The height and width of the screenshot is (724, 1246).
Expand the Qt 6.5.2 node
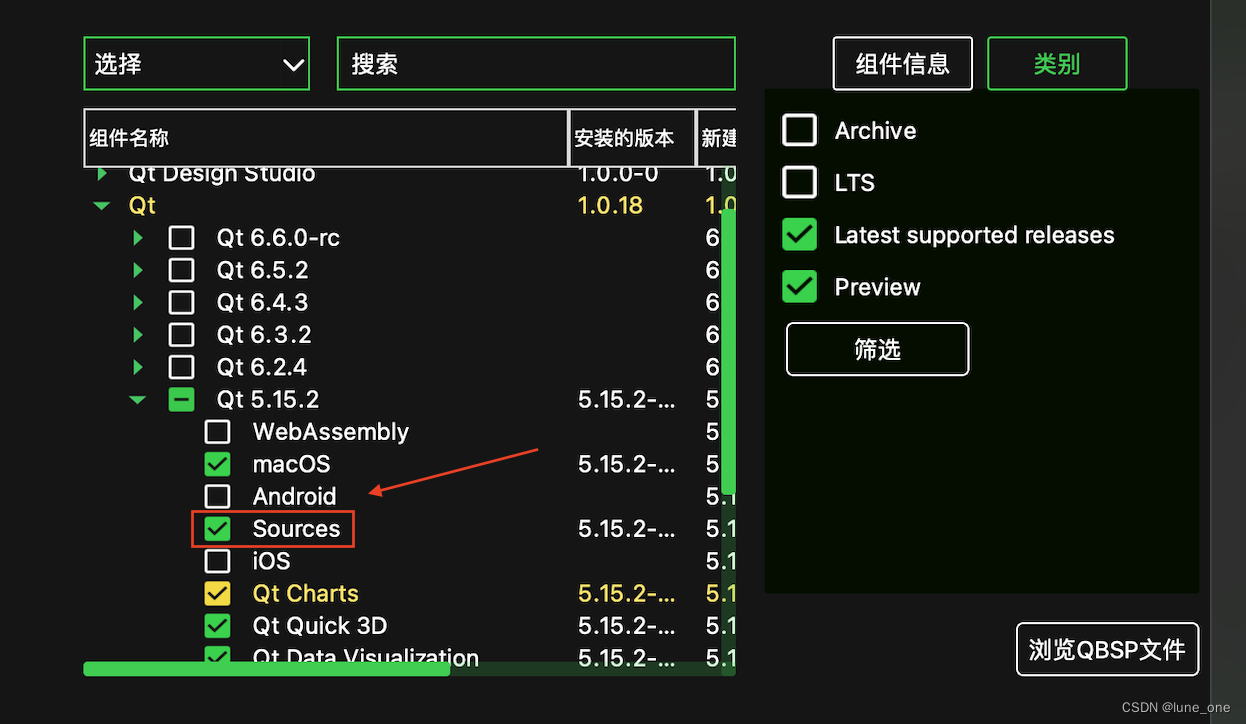coord(138,270)
